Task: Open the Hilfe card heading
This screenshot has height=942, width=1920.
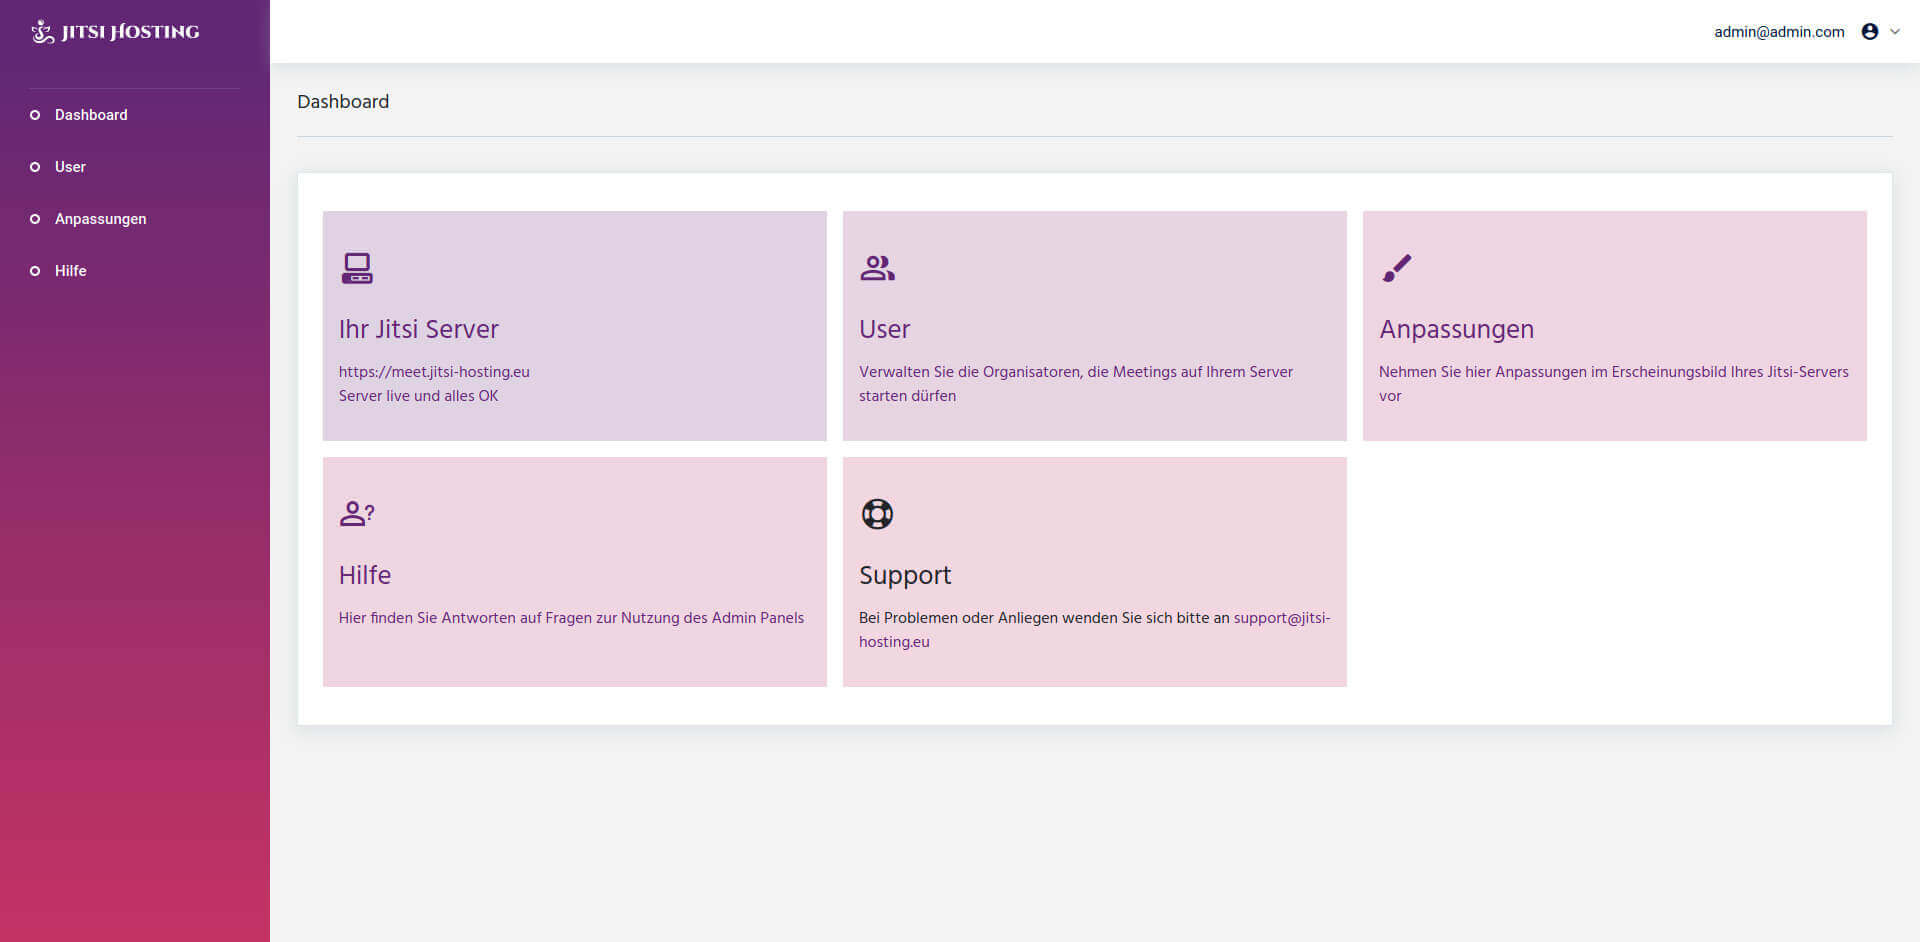Action: coord(365,575)
